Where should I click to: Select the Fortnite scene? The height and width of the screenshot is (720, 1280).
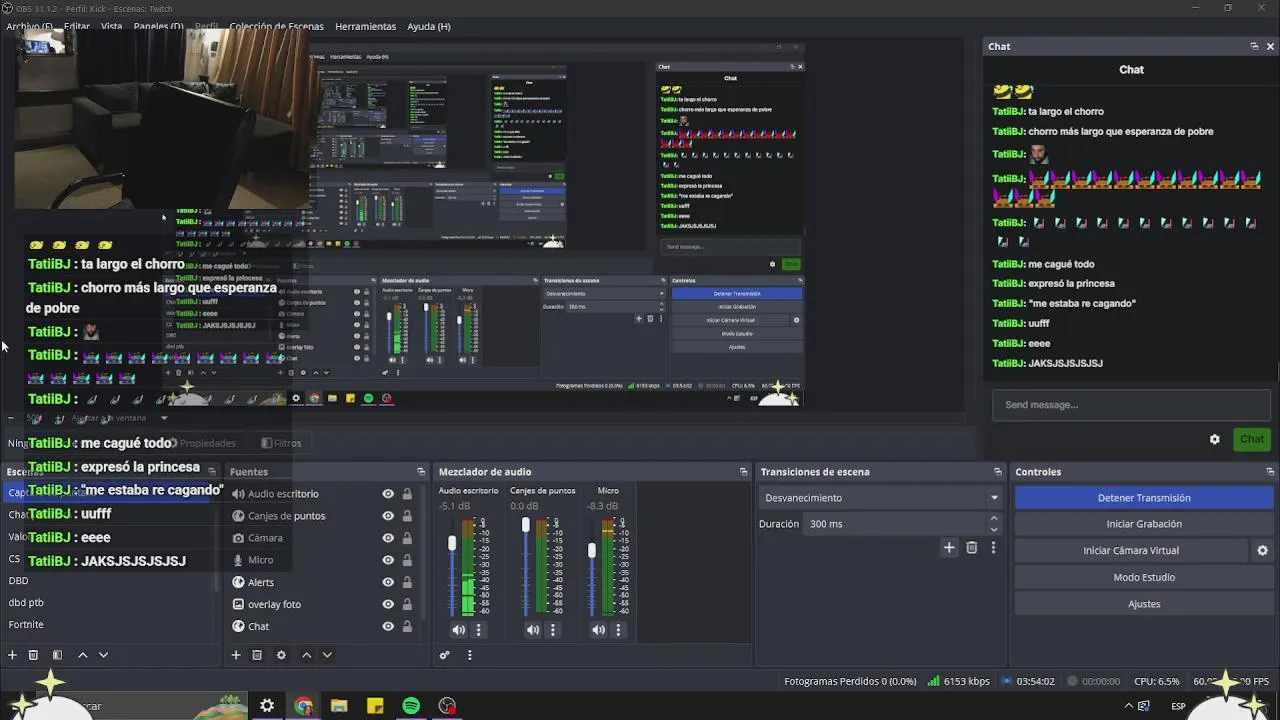click(26, 624)
